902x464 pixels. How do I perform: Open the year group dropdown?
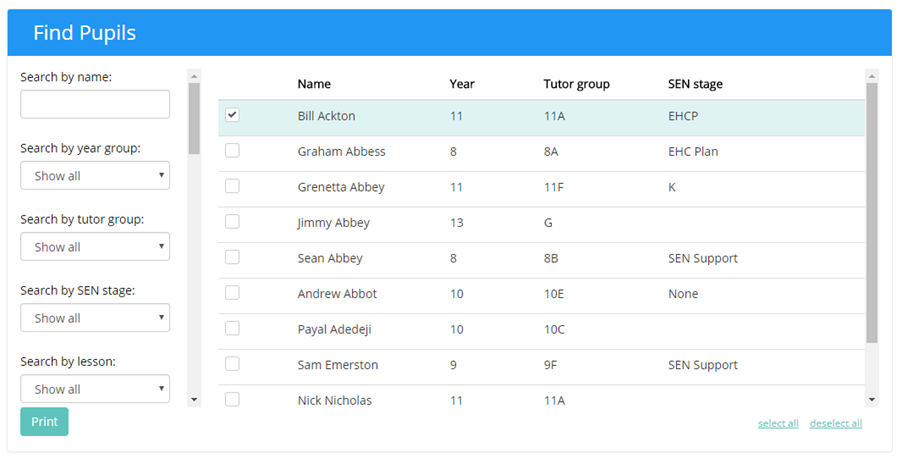click(x=95, y=176)
